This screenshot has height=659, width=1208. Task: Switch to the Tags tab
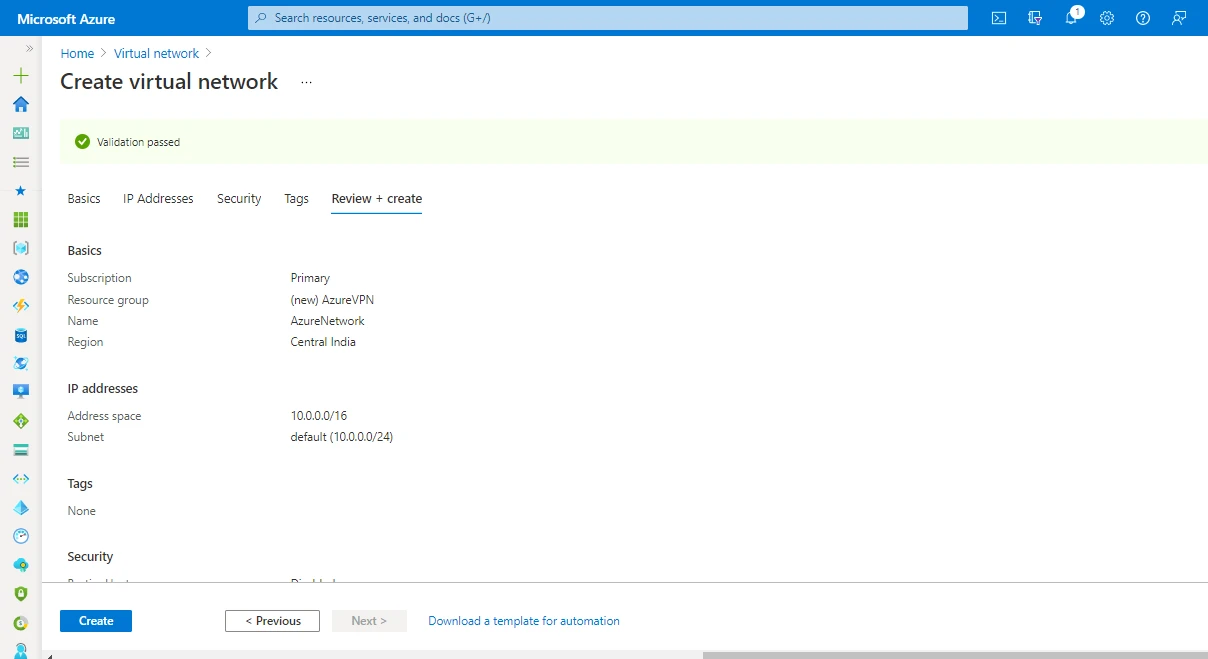tap(296, 198)
